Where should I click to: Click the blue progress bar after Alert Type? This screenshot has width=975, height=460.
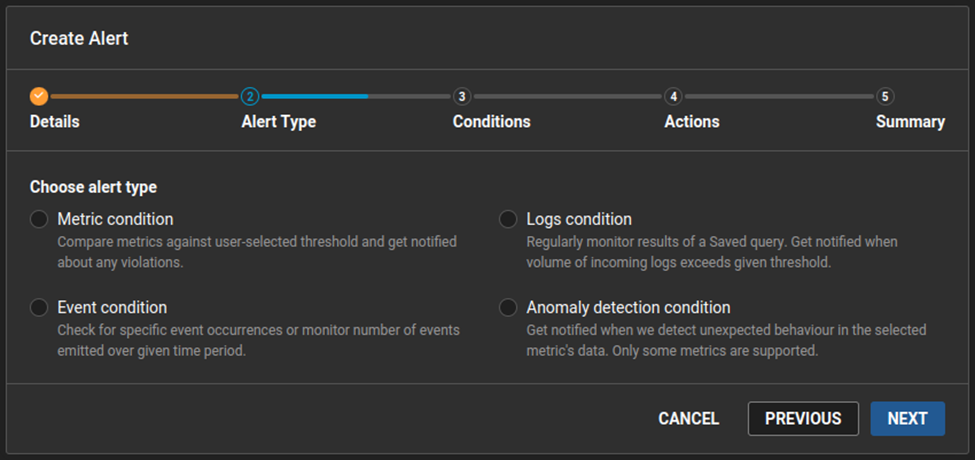(x=314, y=96)
